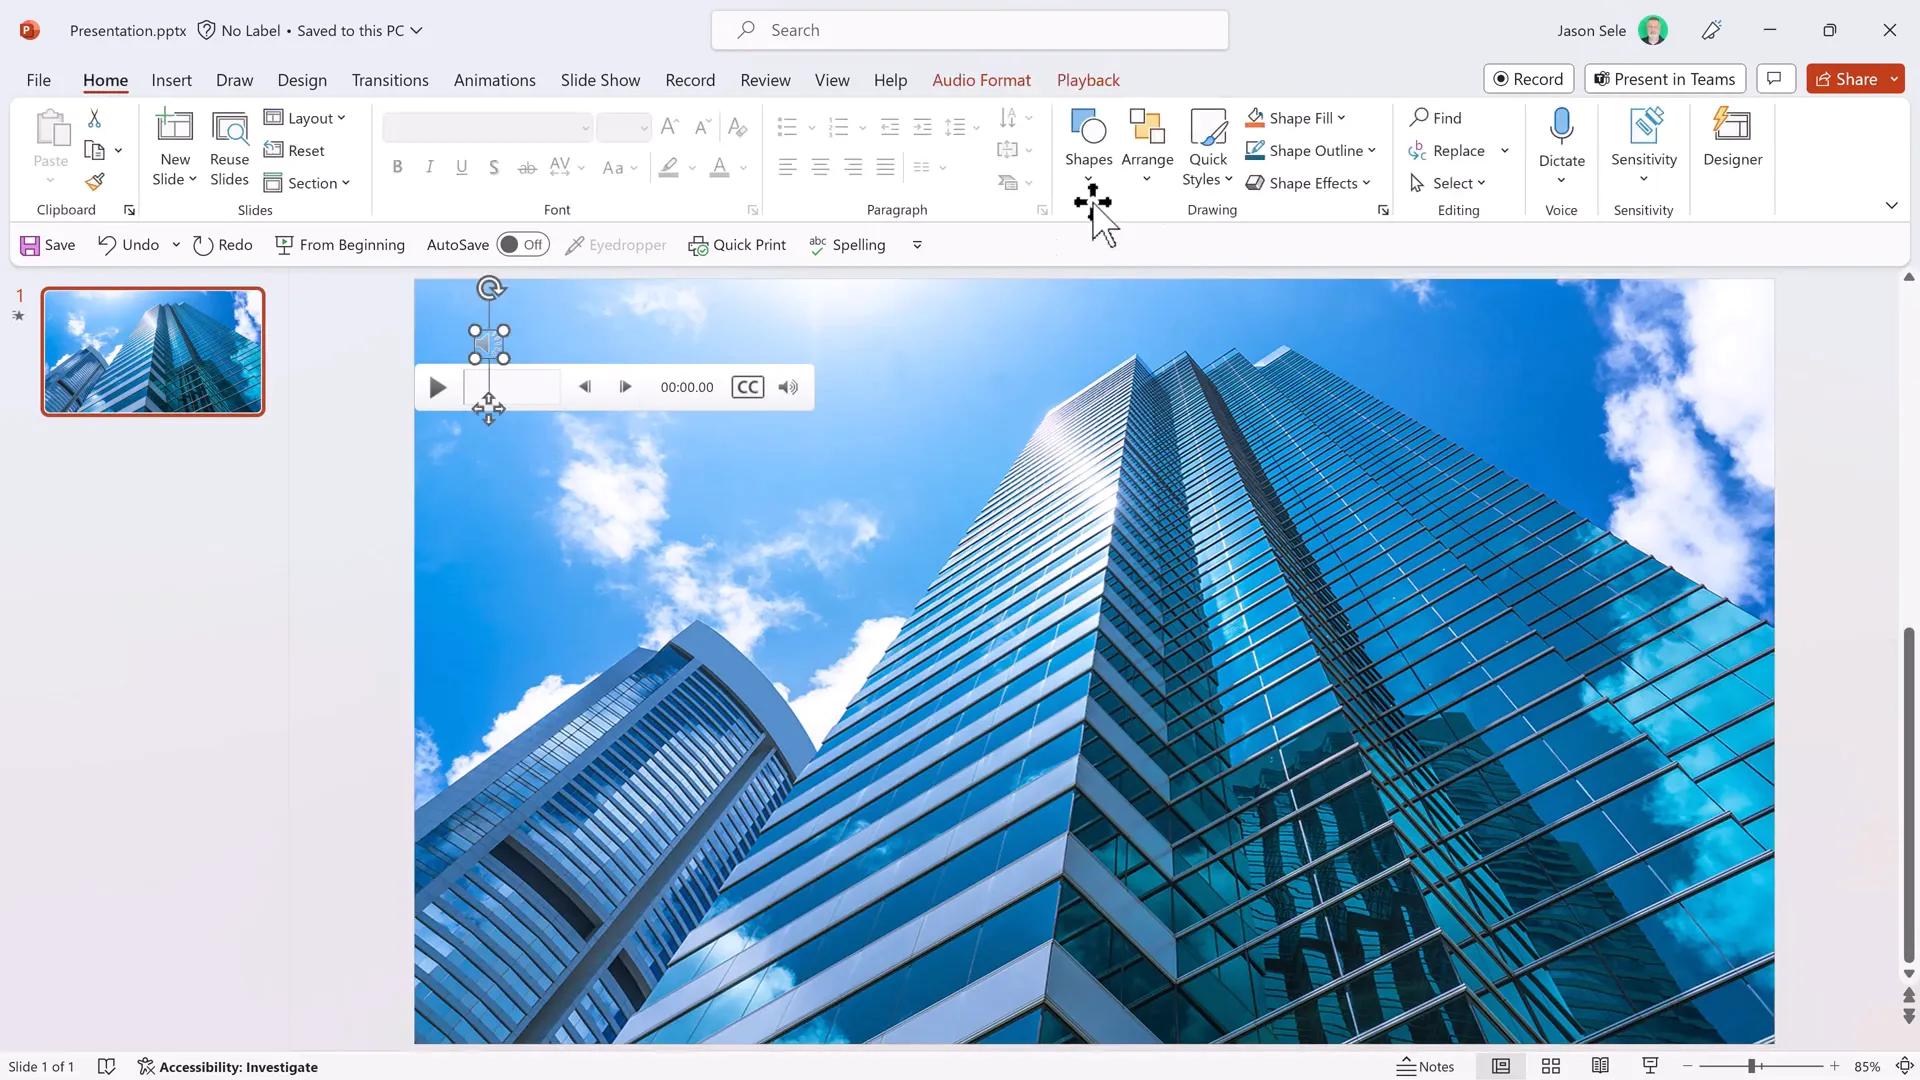Click the Dictate microphone icon
1920x1080 pixels.
[1561, 127]
